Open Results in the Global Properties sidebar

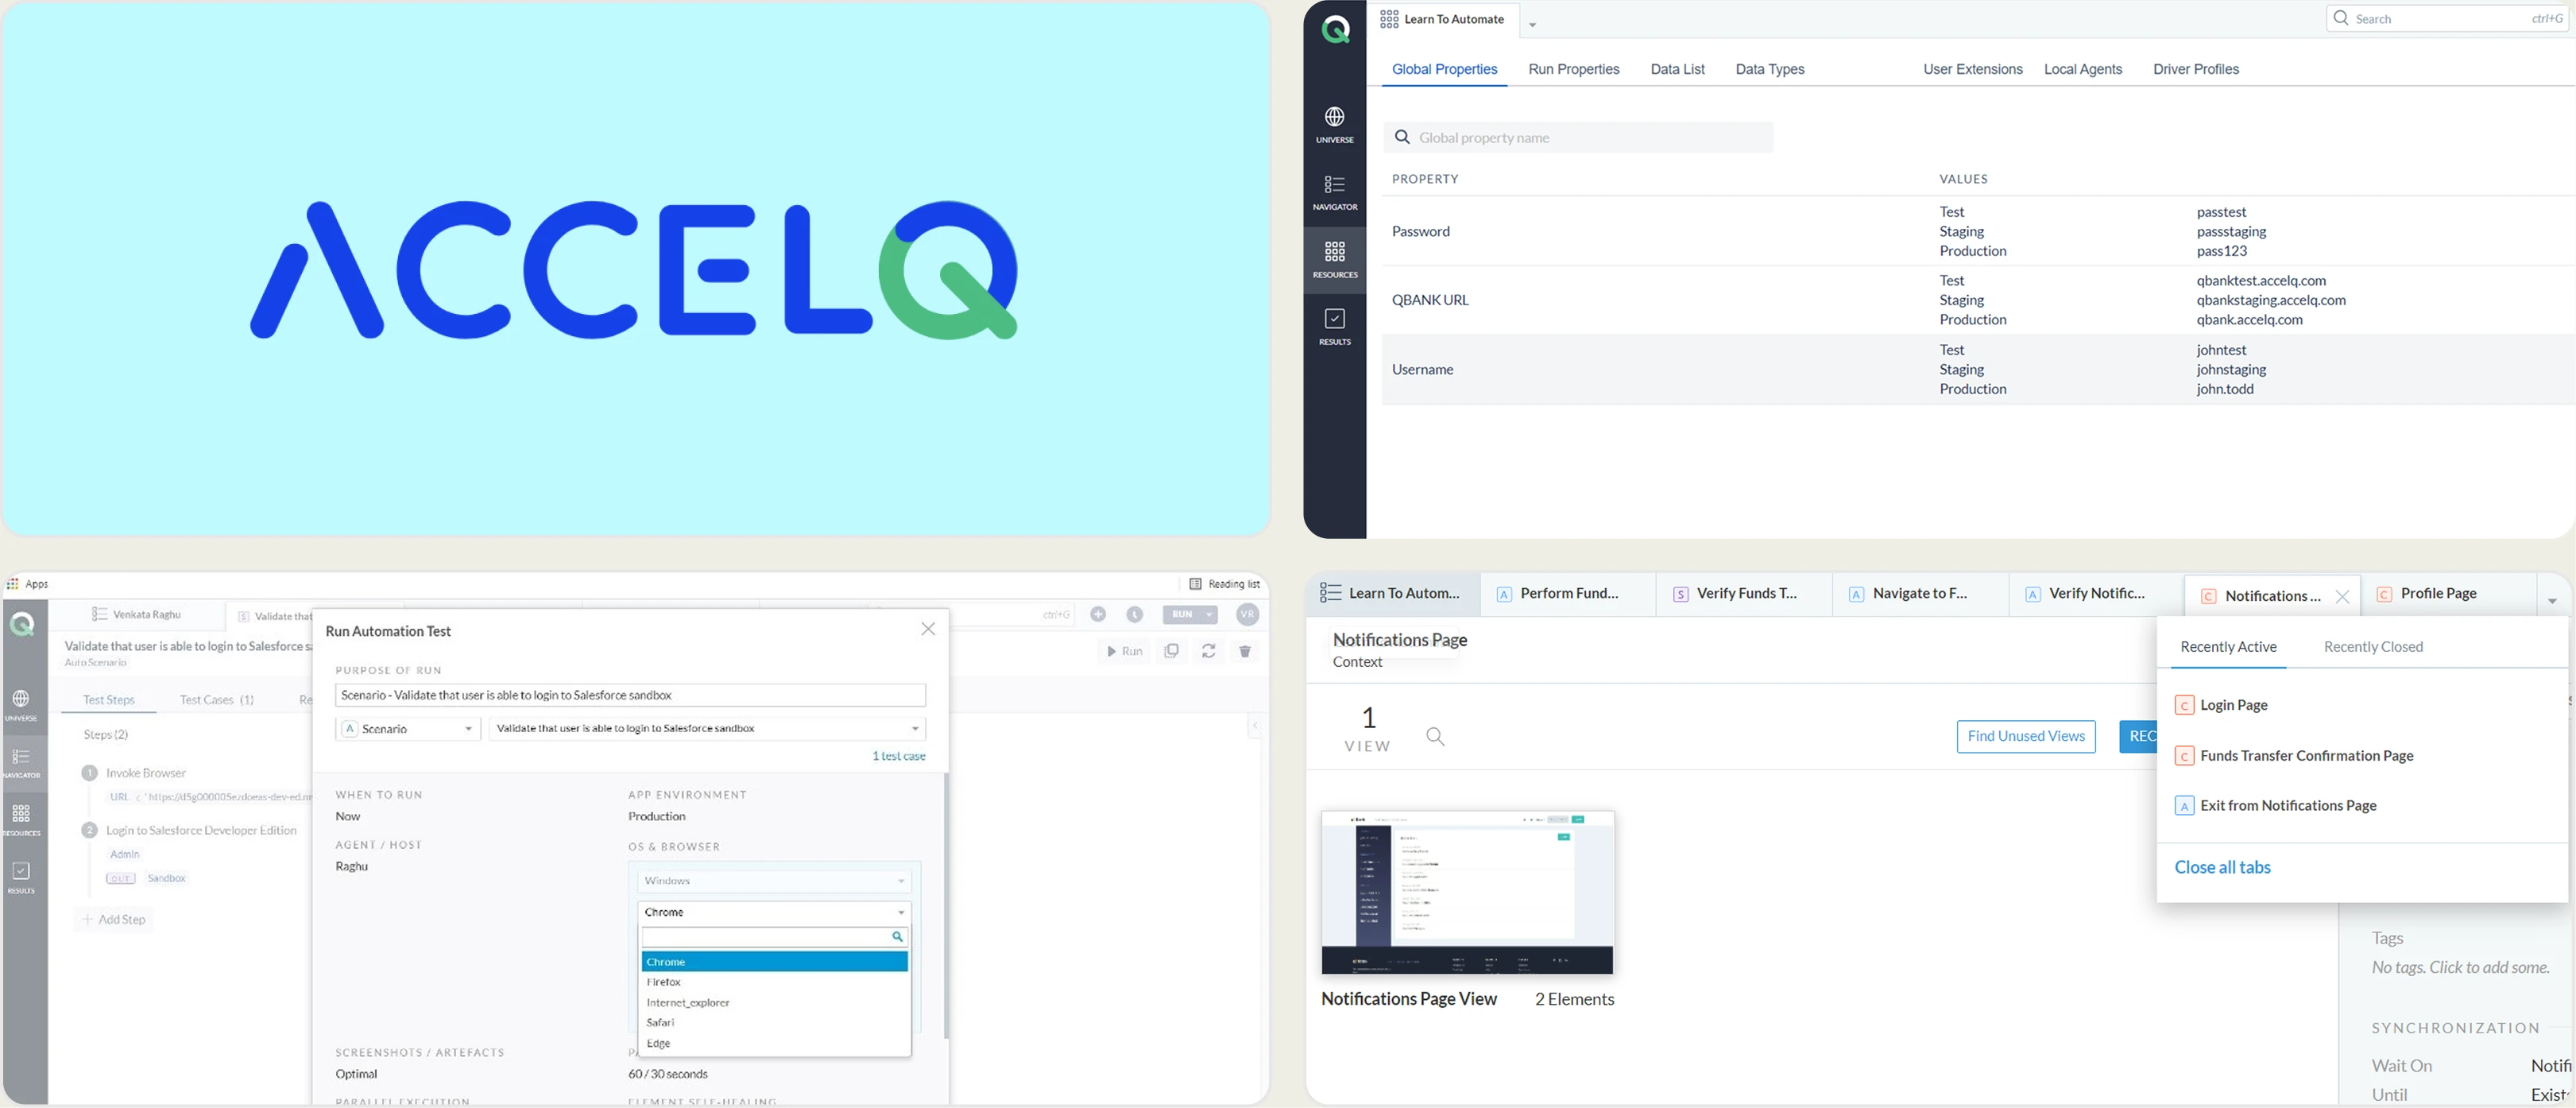[x=1334, y=327]
